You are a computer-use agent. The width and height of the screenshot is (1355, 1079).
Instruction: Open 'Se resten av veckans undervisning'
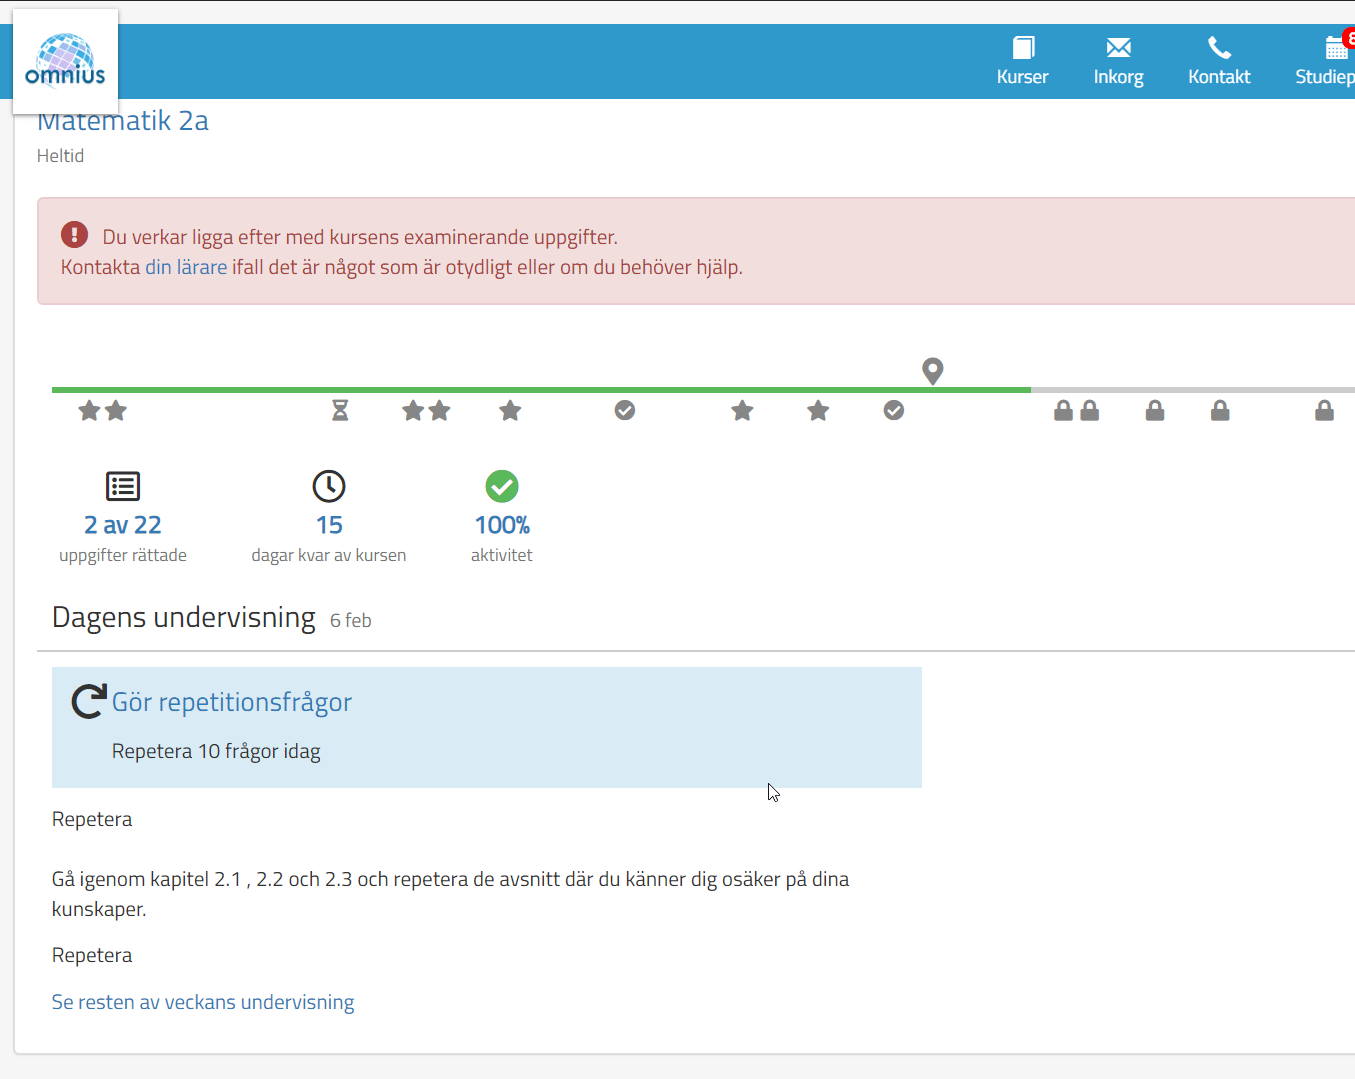point(203,1002)
